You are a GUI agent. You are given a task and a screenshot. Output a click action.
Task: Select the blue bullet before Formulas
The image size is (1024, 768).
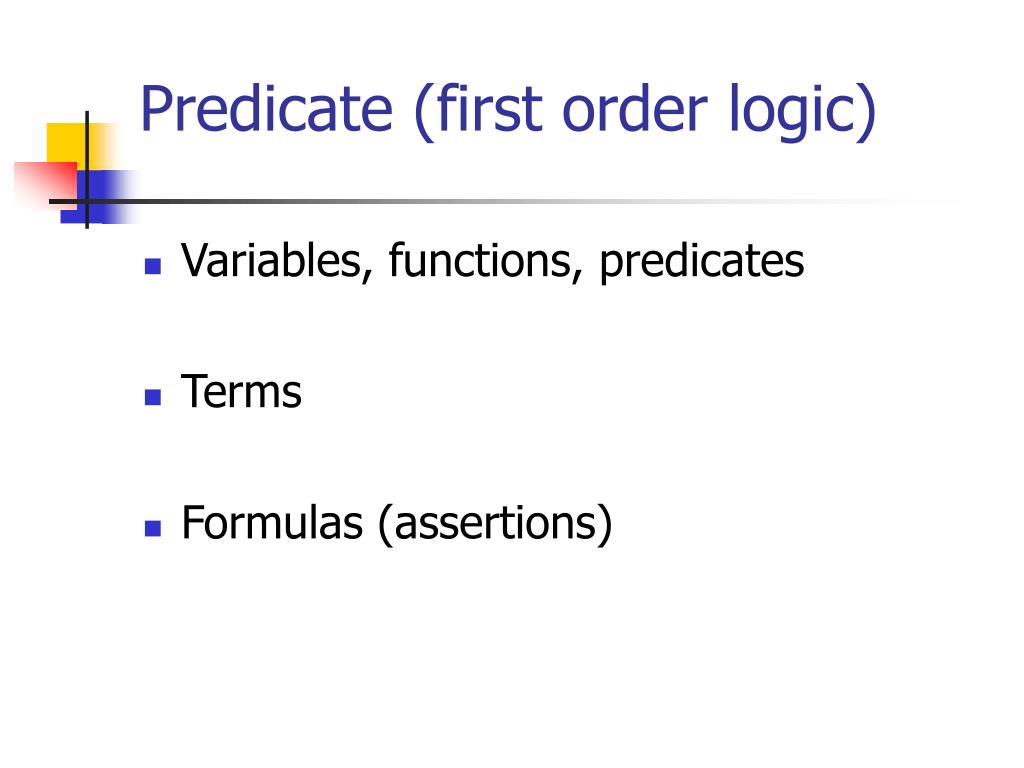point(153,528)
